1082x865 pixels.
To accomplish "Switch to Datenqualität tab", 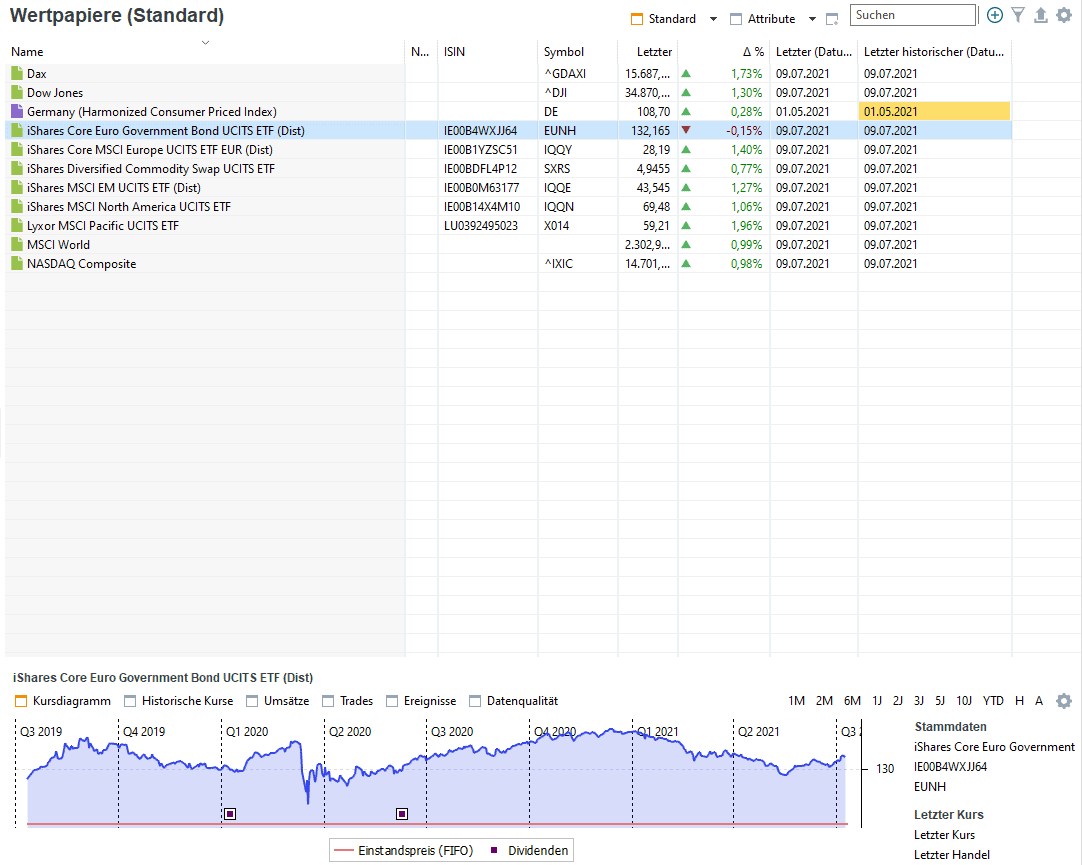I will click(513, 701).
